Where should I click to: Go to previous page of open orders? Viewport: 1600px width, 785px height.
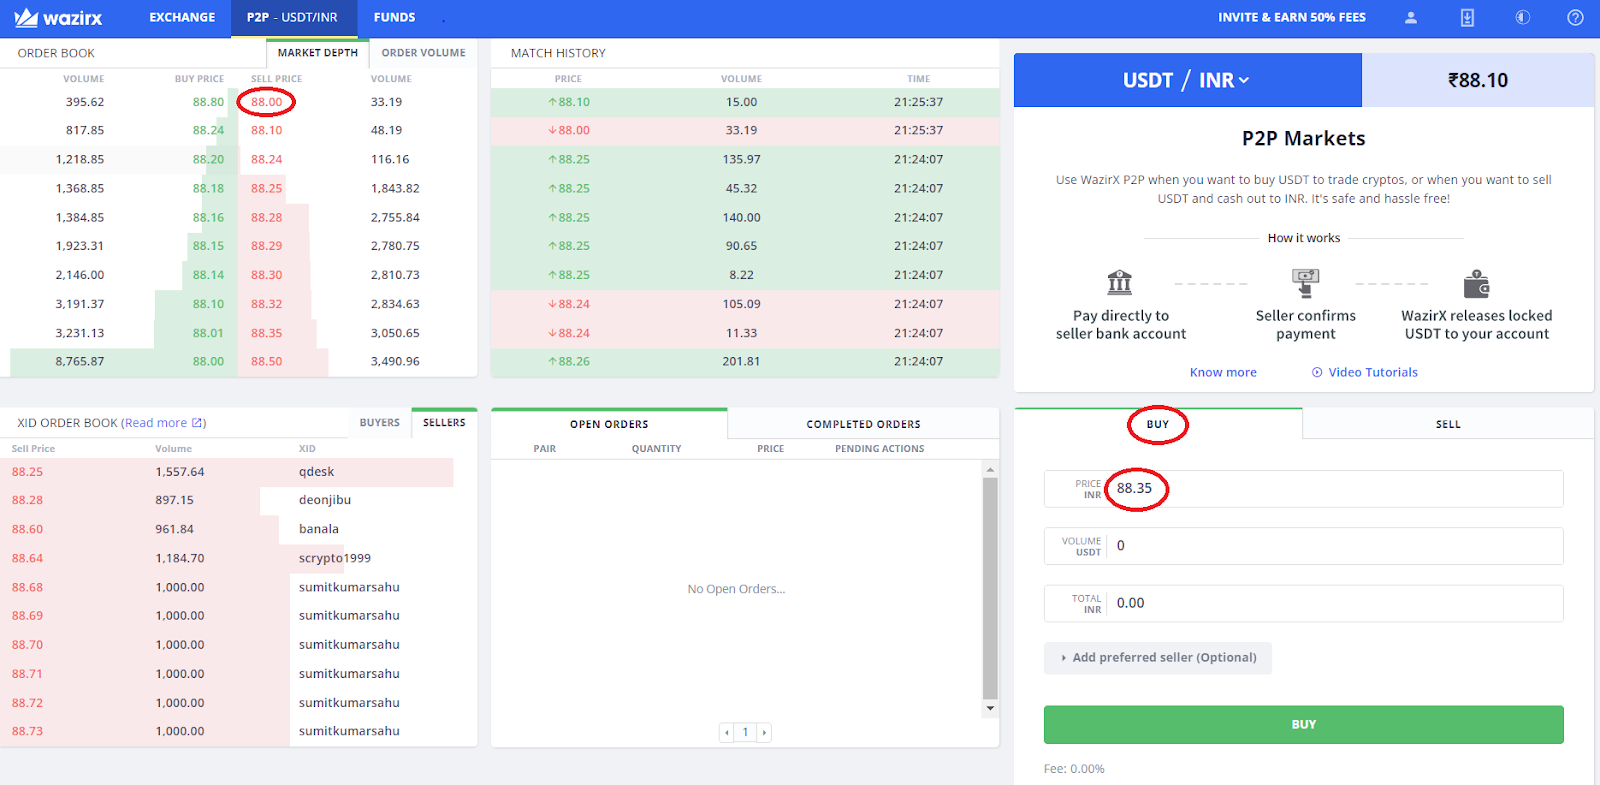coord(727,733)
